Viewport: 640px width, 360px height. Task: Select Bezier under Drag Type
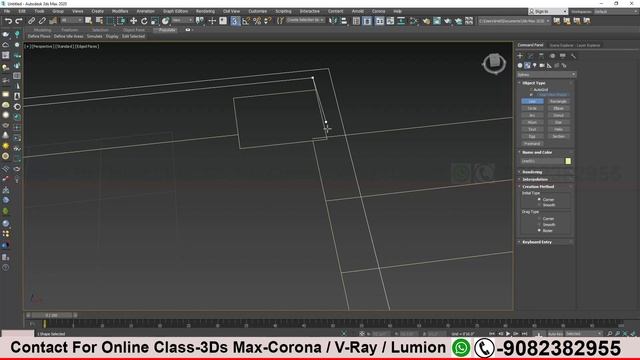point(539,231)
